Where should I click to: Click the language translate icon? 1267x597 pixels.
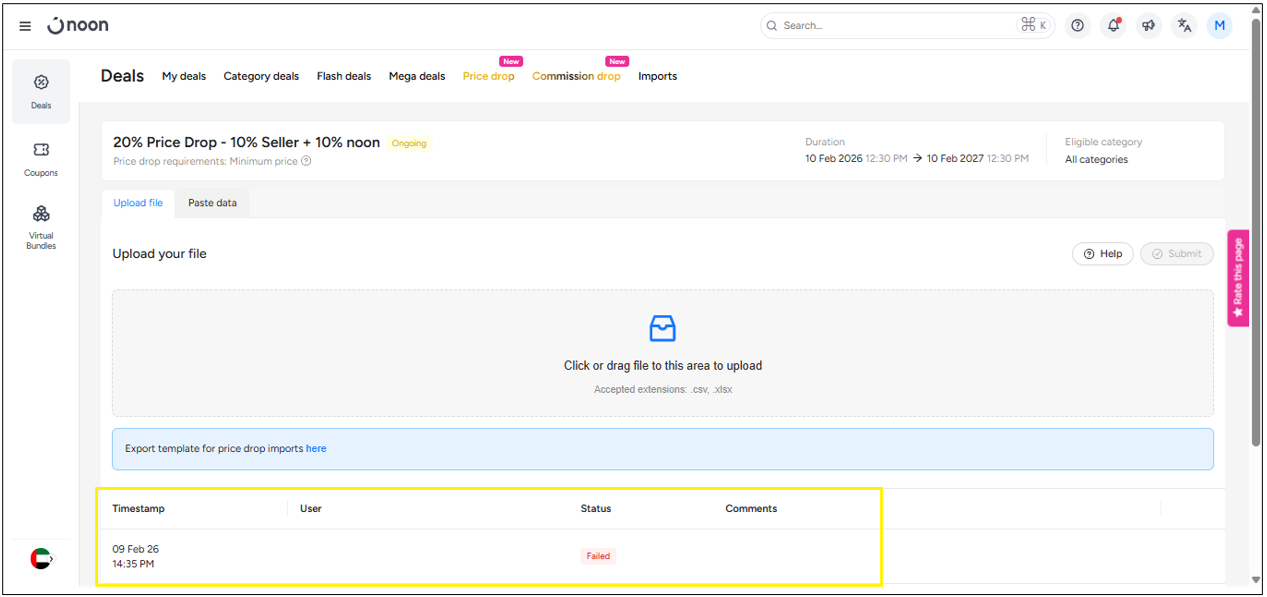tap(1184, 26)
